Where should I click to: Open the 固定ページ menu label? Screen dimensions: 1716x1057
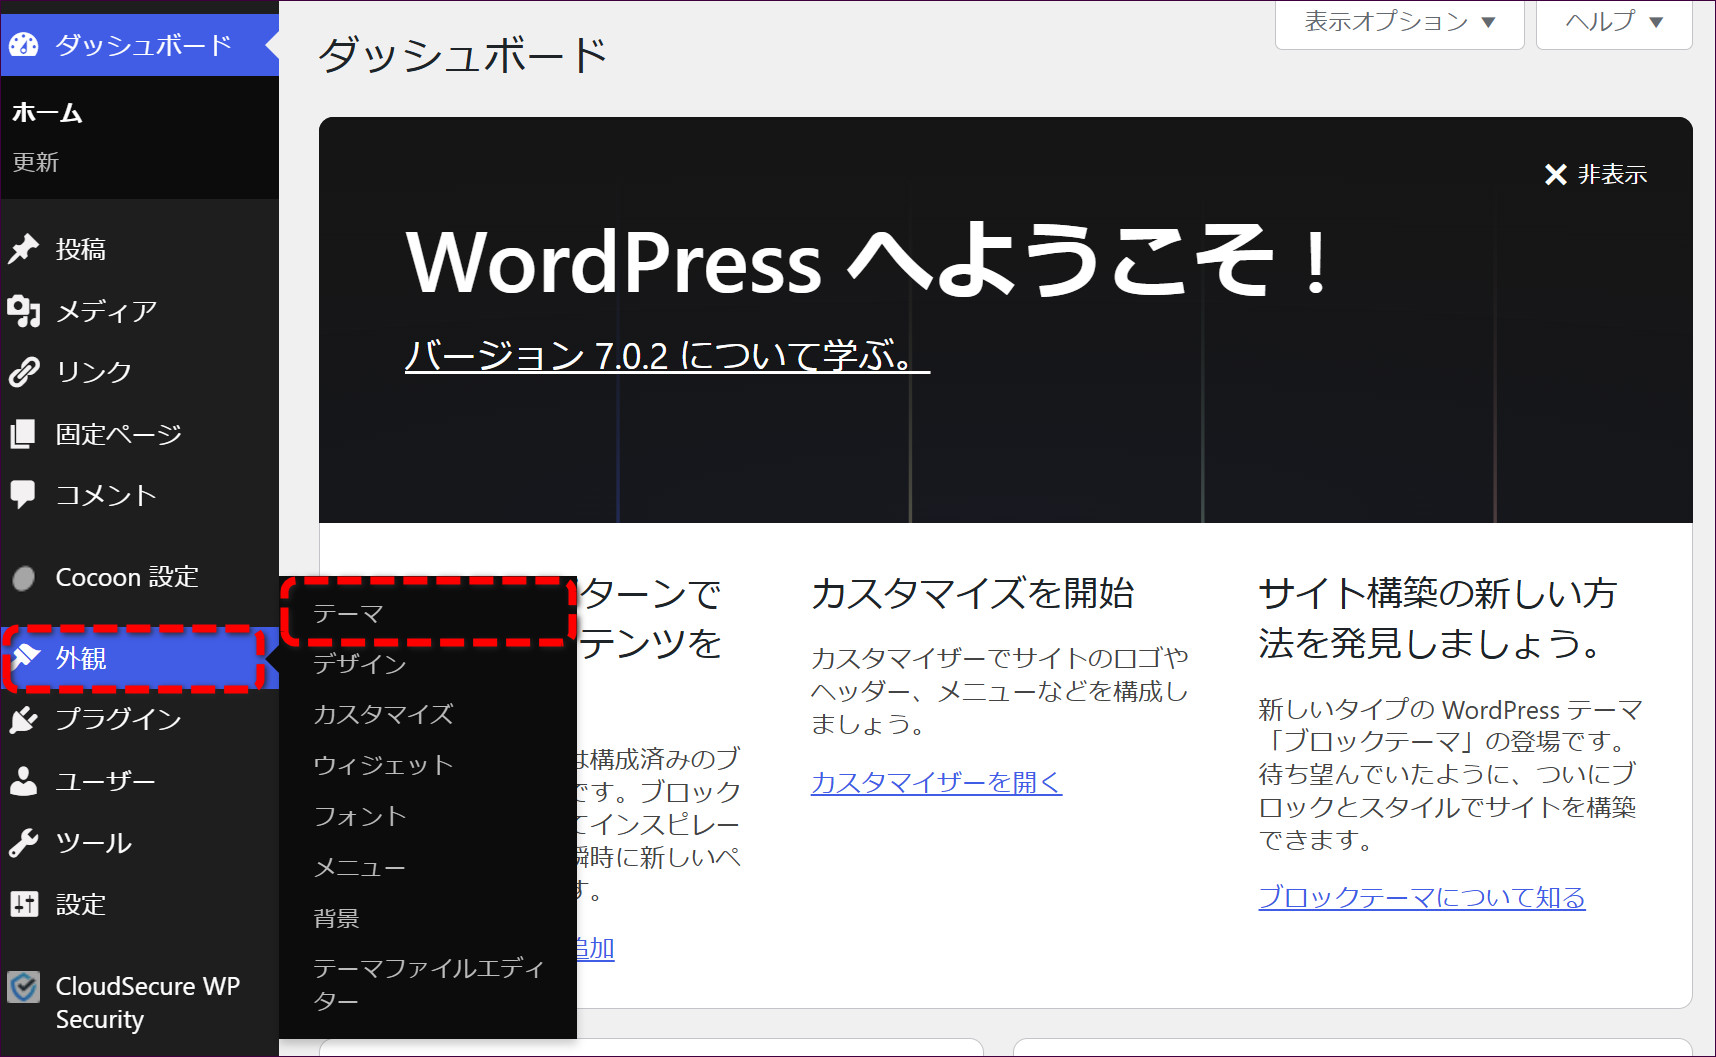coord(119,434)
